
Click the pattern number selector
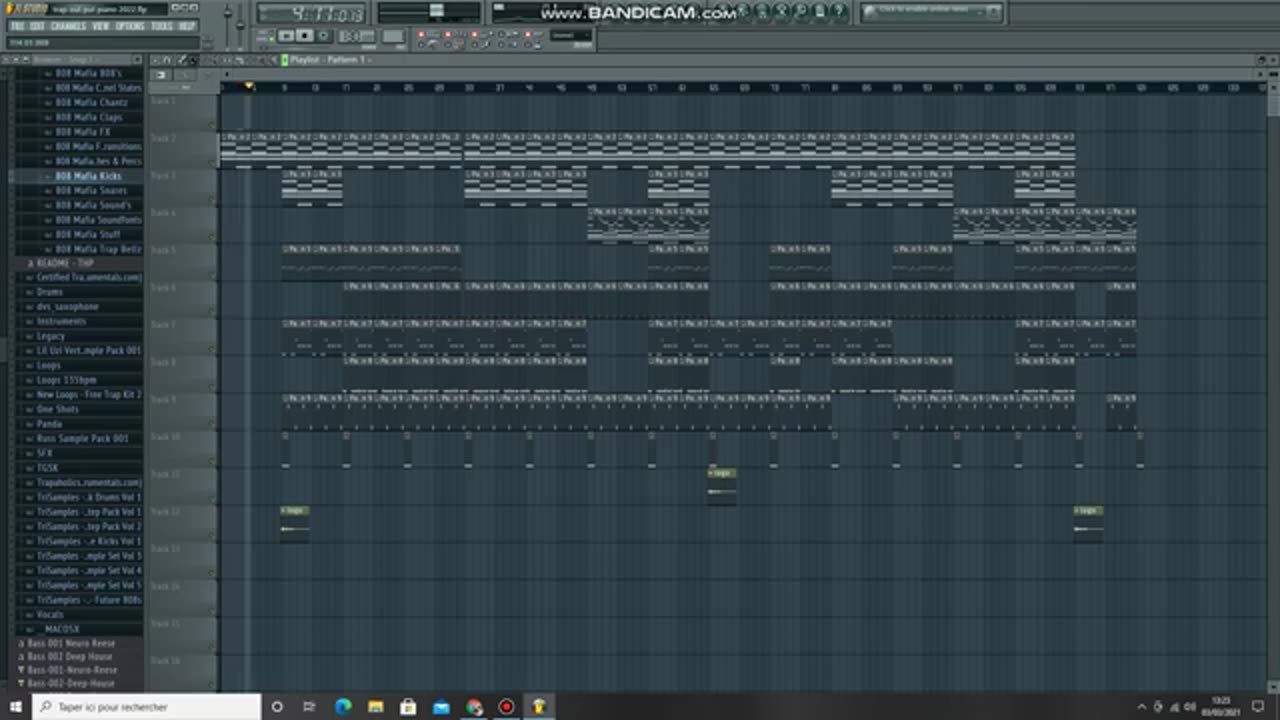point(393,36)
